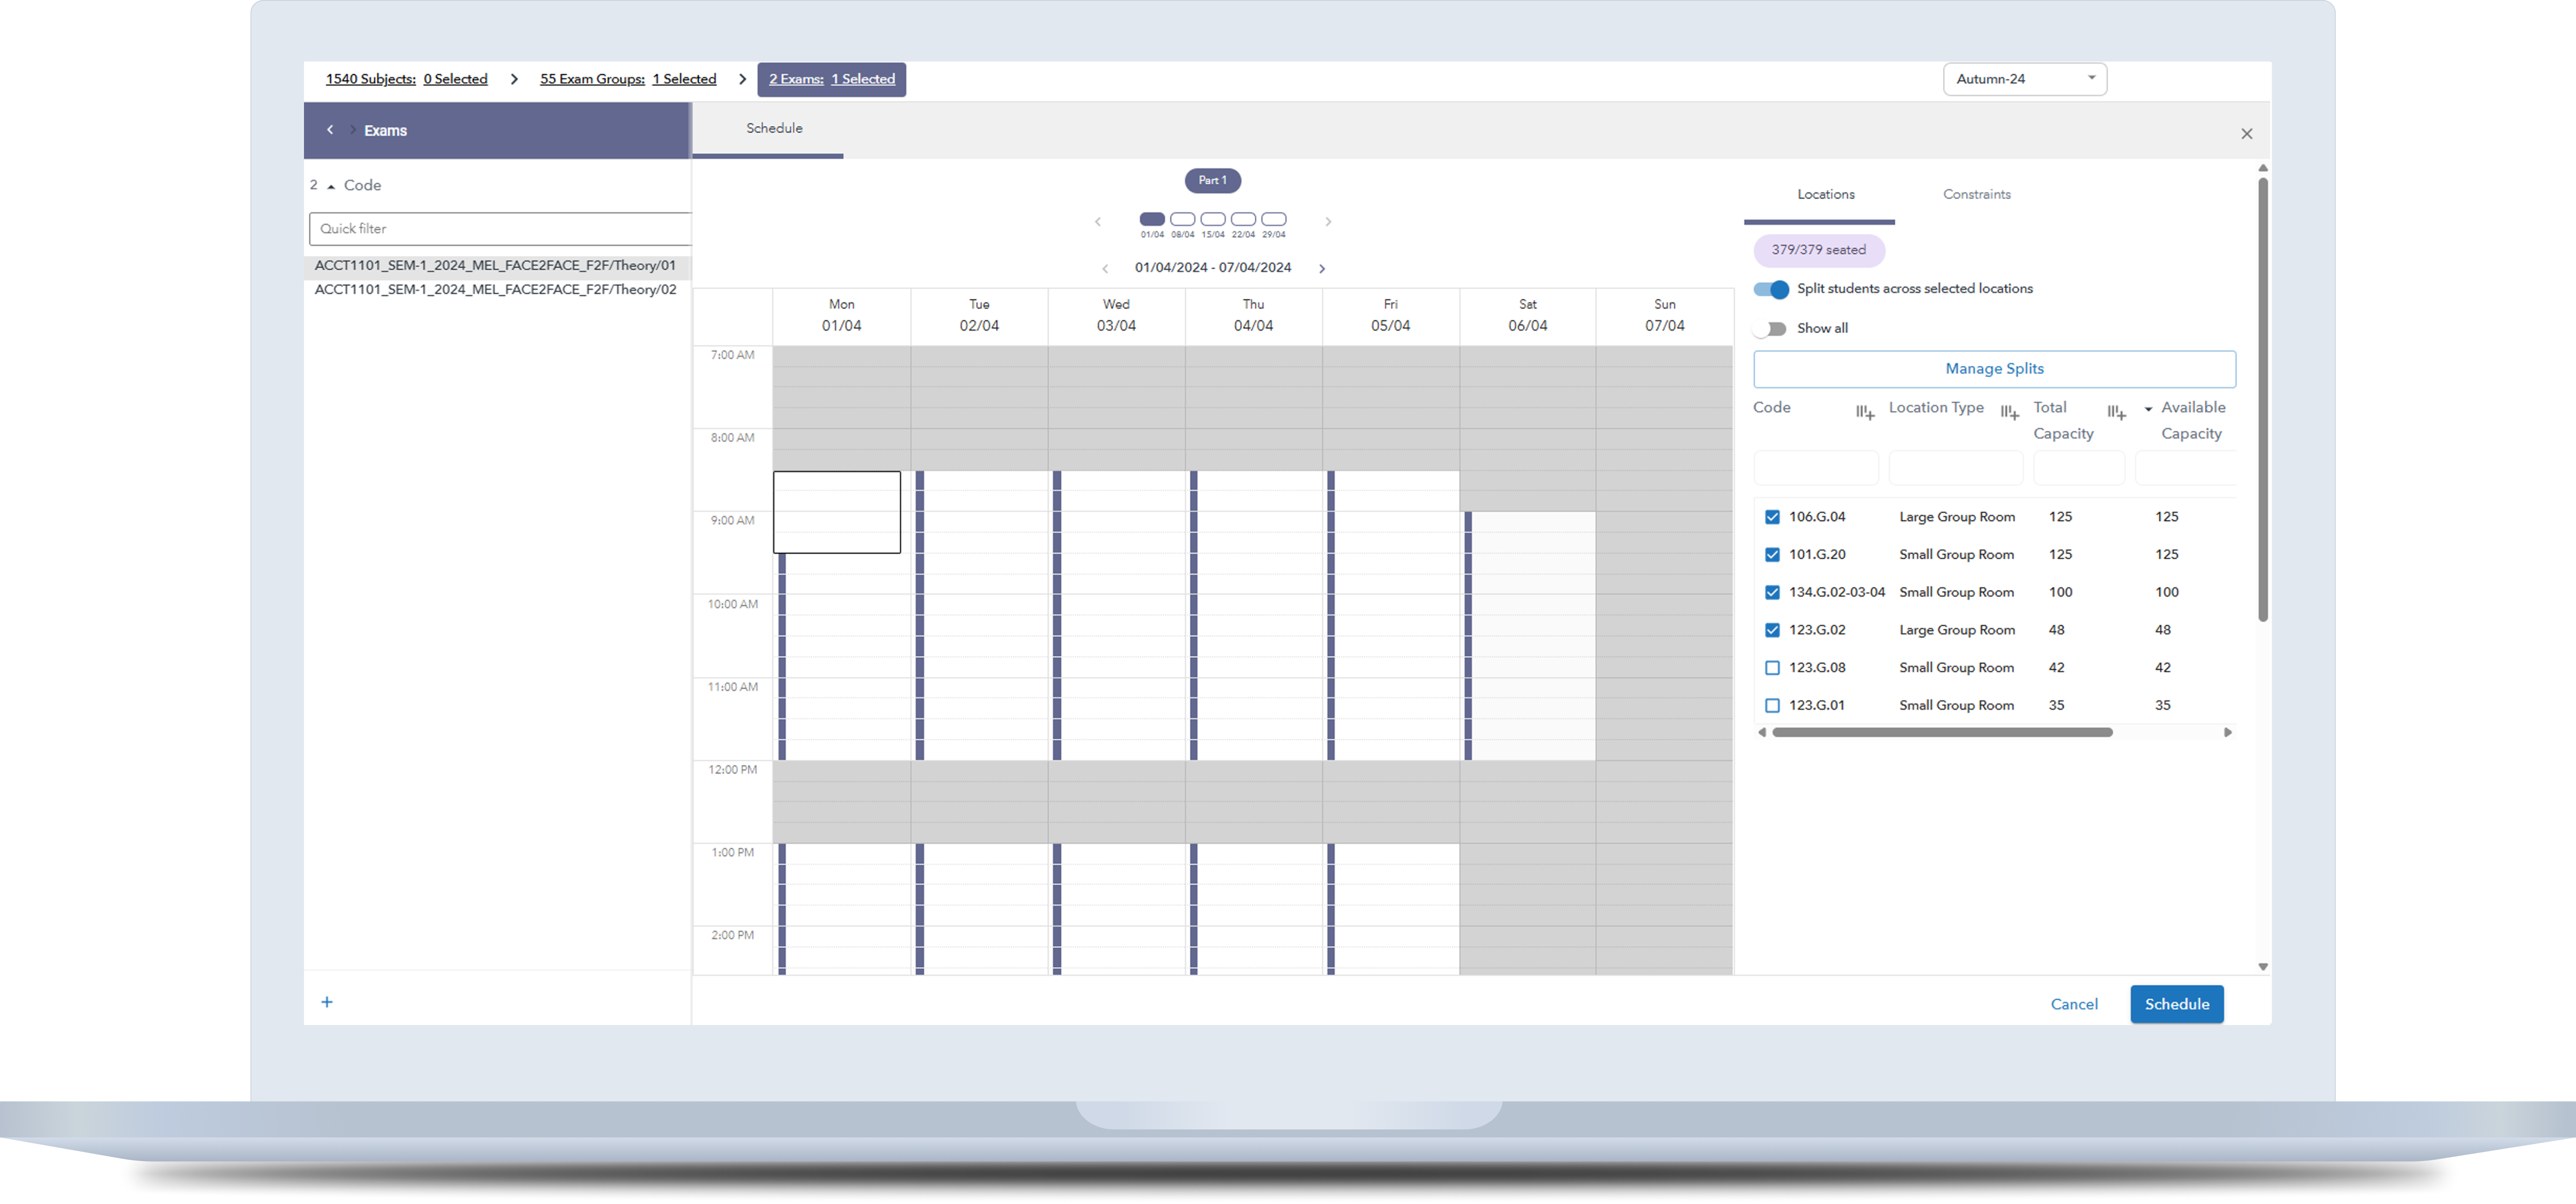Click the Manage Splits button
2576x1204 pixels.
(x=1994, y=369)
